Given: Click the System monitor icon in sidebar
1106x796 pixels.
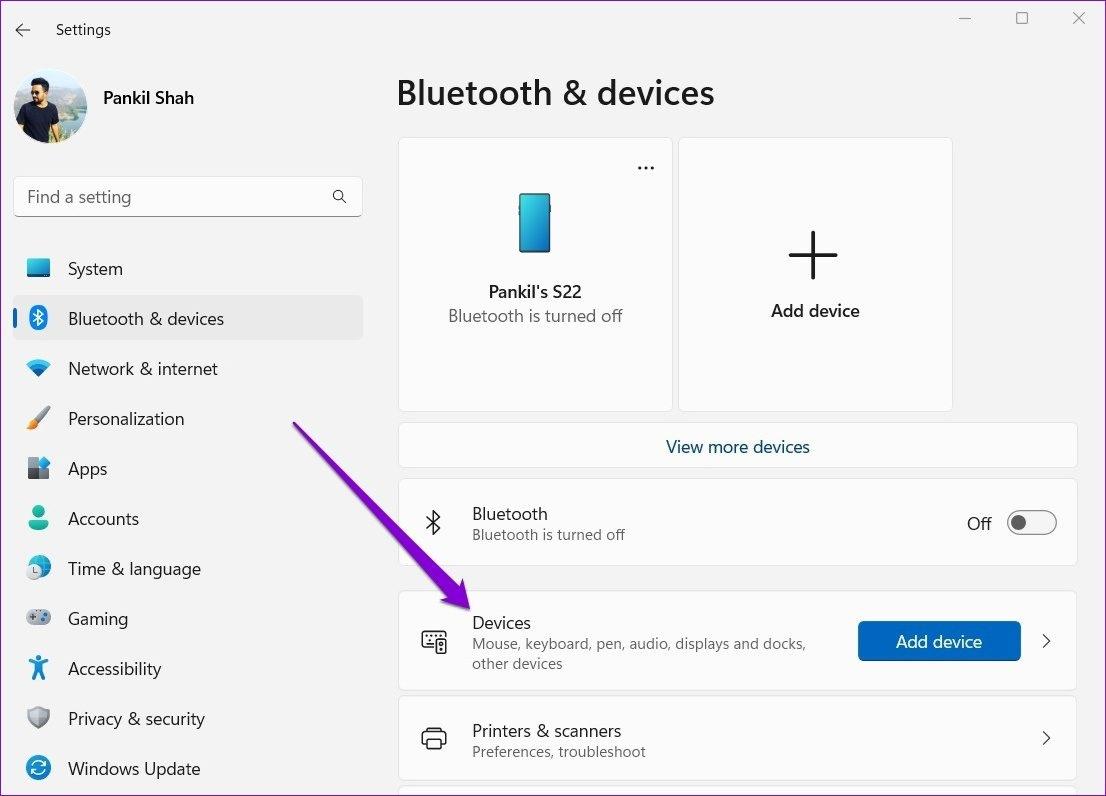Looking at the screenshot, I should point(38,269).
